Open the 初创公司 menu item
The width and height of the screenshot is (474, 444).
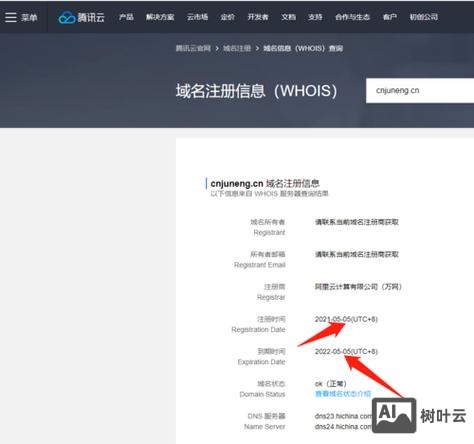click(424, 17)
